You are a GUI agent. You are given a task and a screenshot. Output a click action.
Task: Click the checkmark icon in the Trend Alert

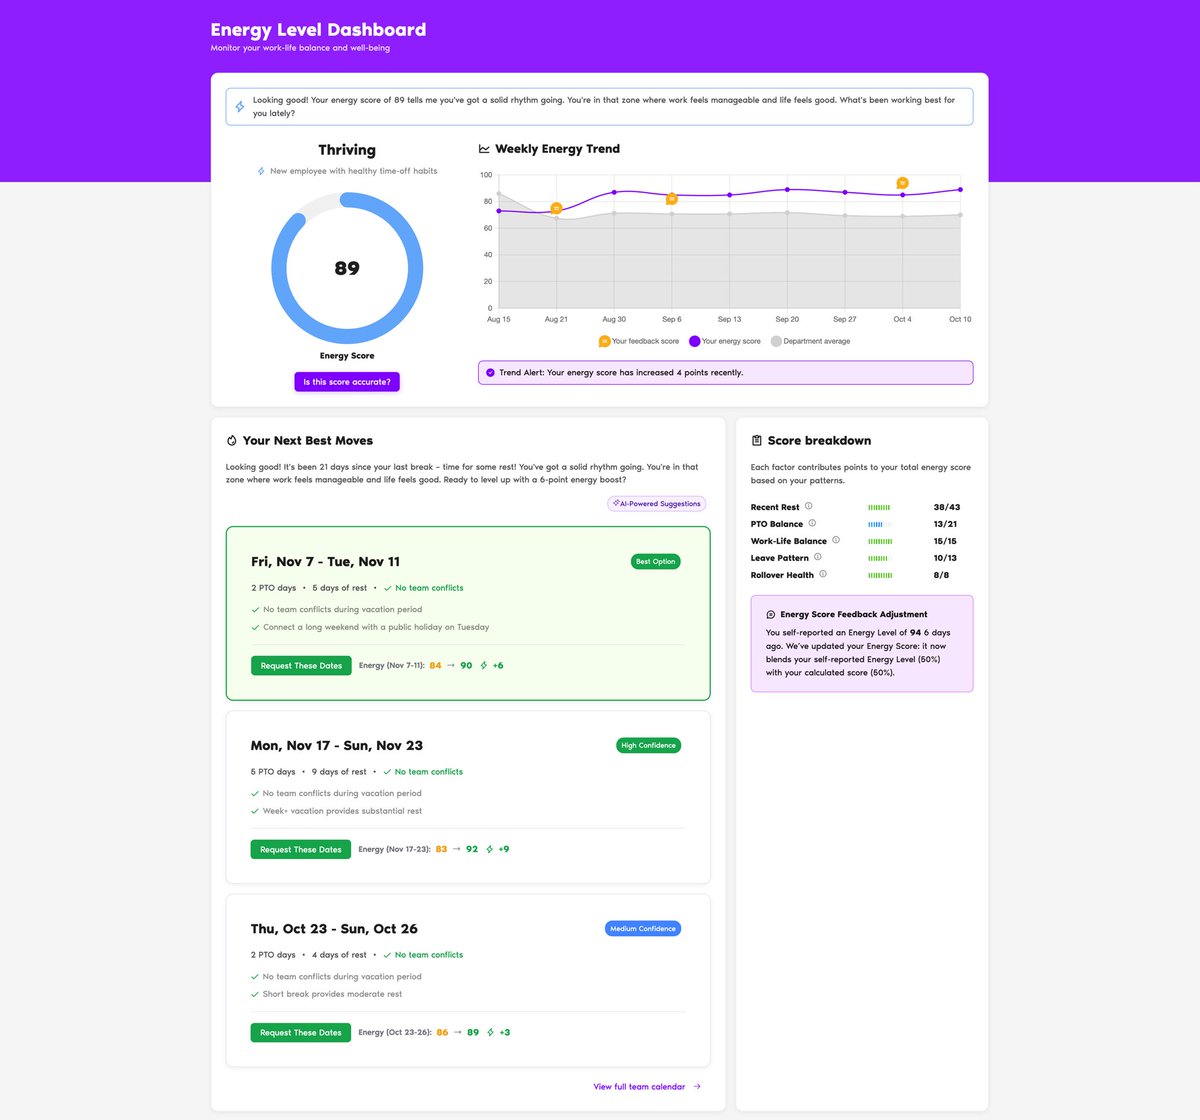[490, 372]
